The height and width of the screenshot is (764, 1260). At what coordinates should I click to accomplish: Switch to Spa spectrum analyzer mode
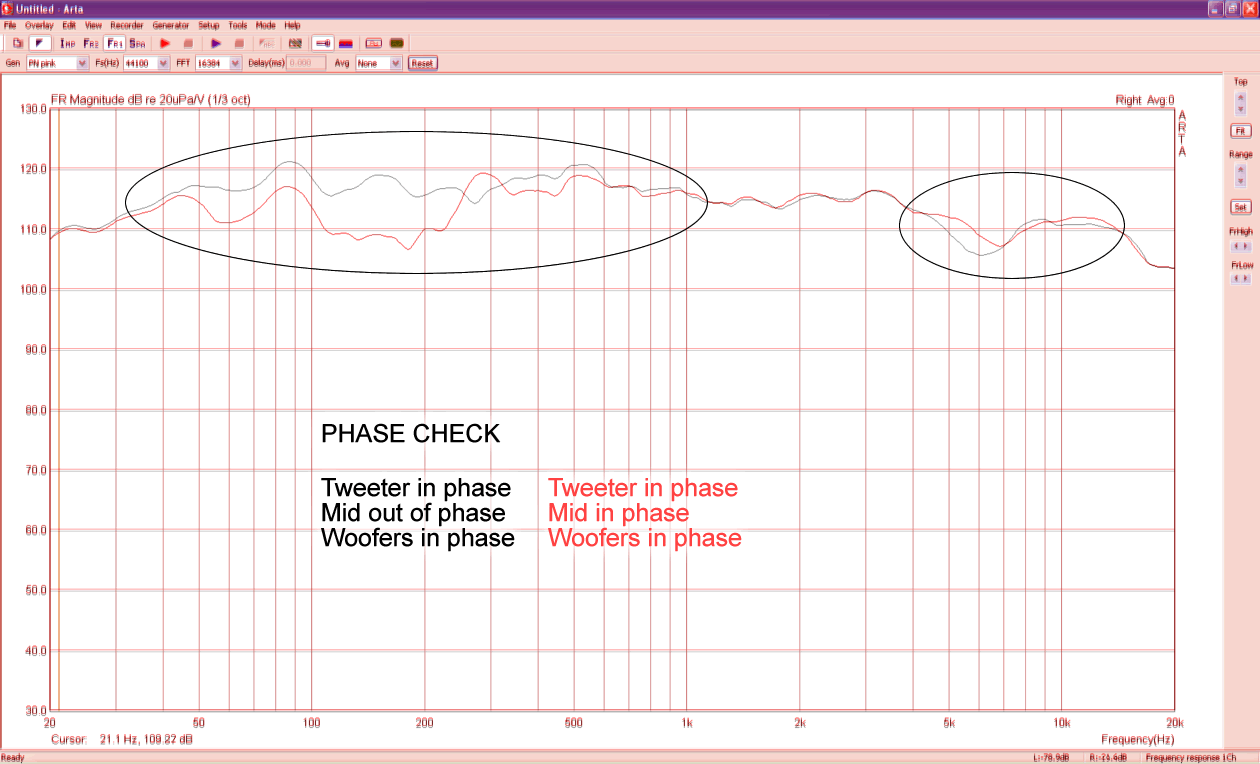click(137, 43)
